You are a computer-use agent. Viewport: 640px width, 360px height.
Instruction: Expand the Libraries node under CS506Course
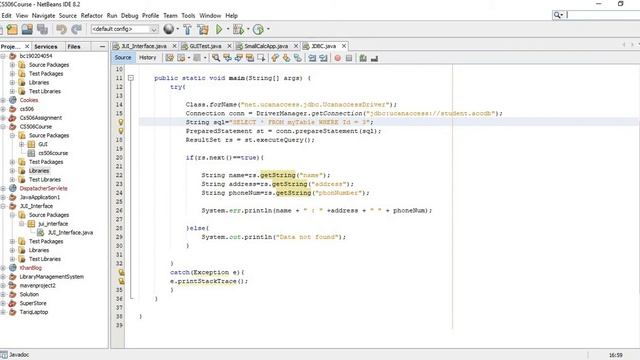point(12,171)
